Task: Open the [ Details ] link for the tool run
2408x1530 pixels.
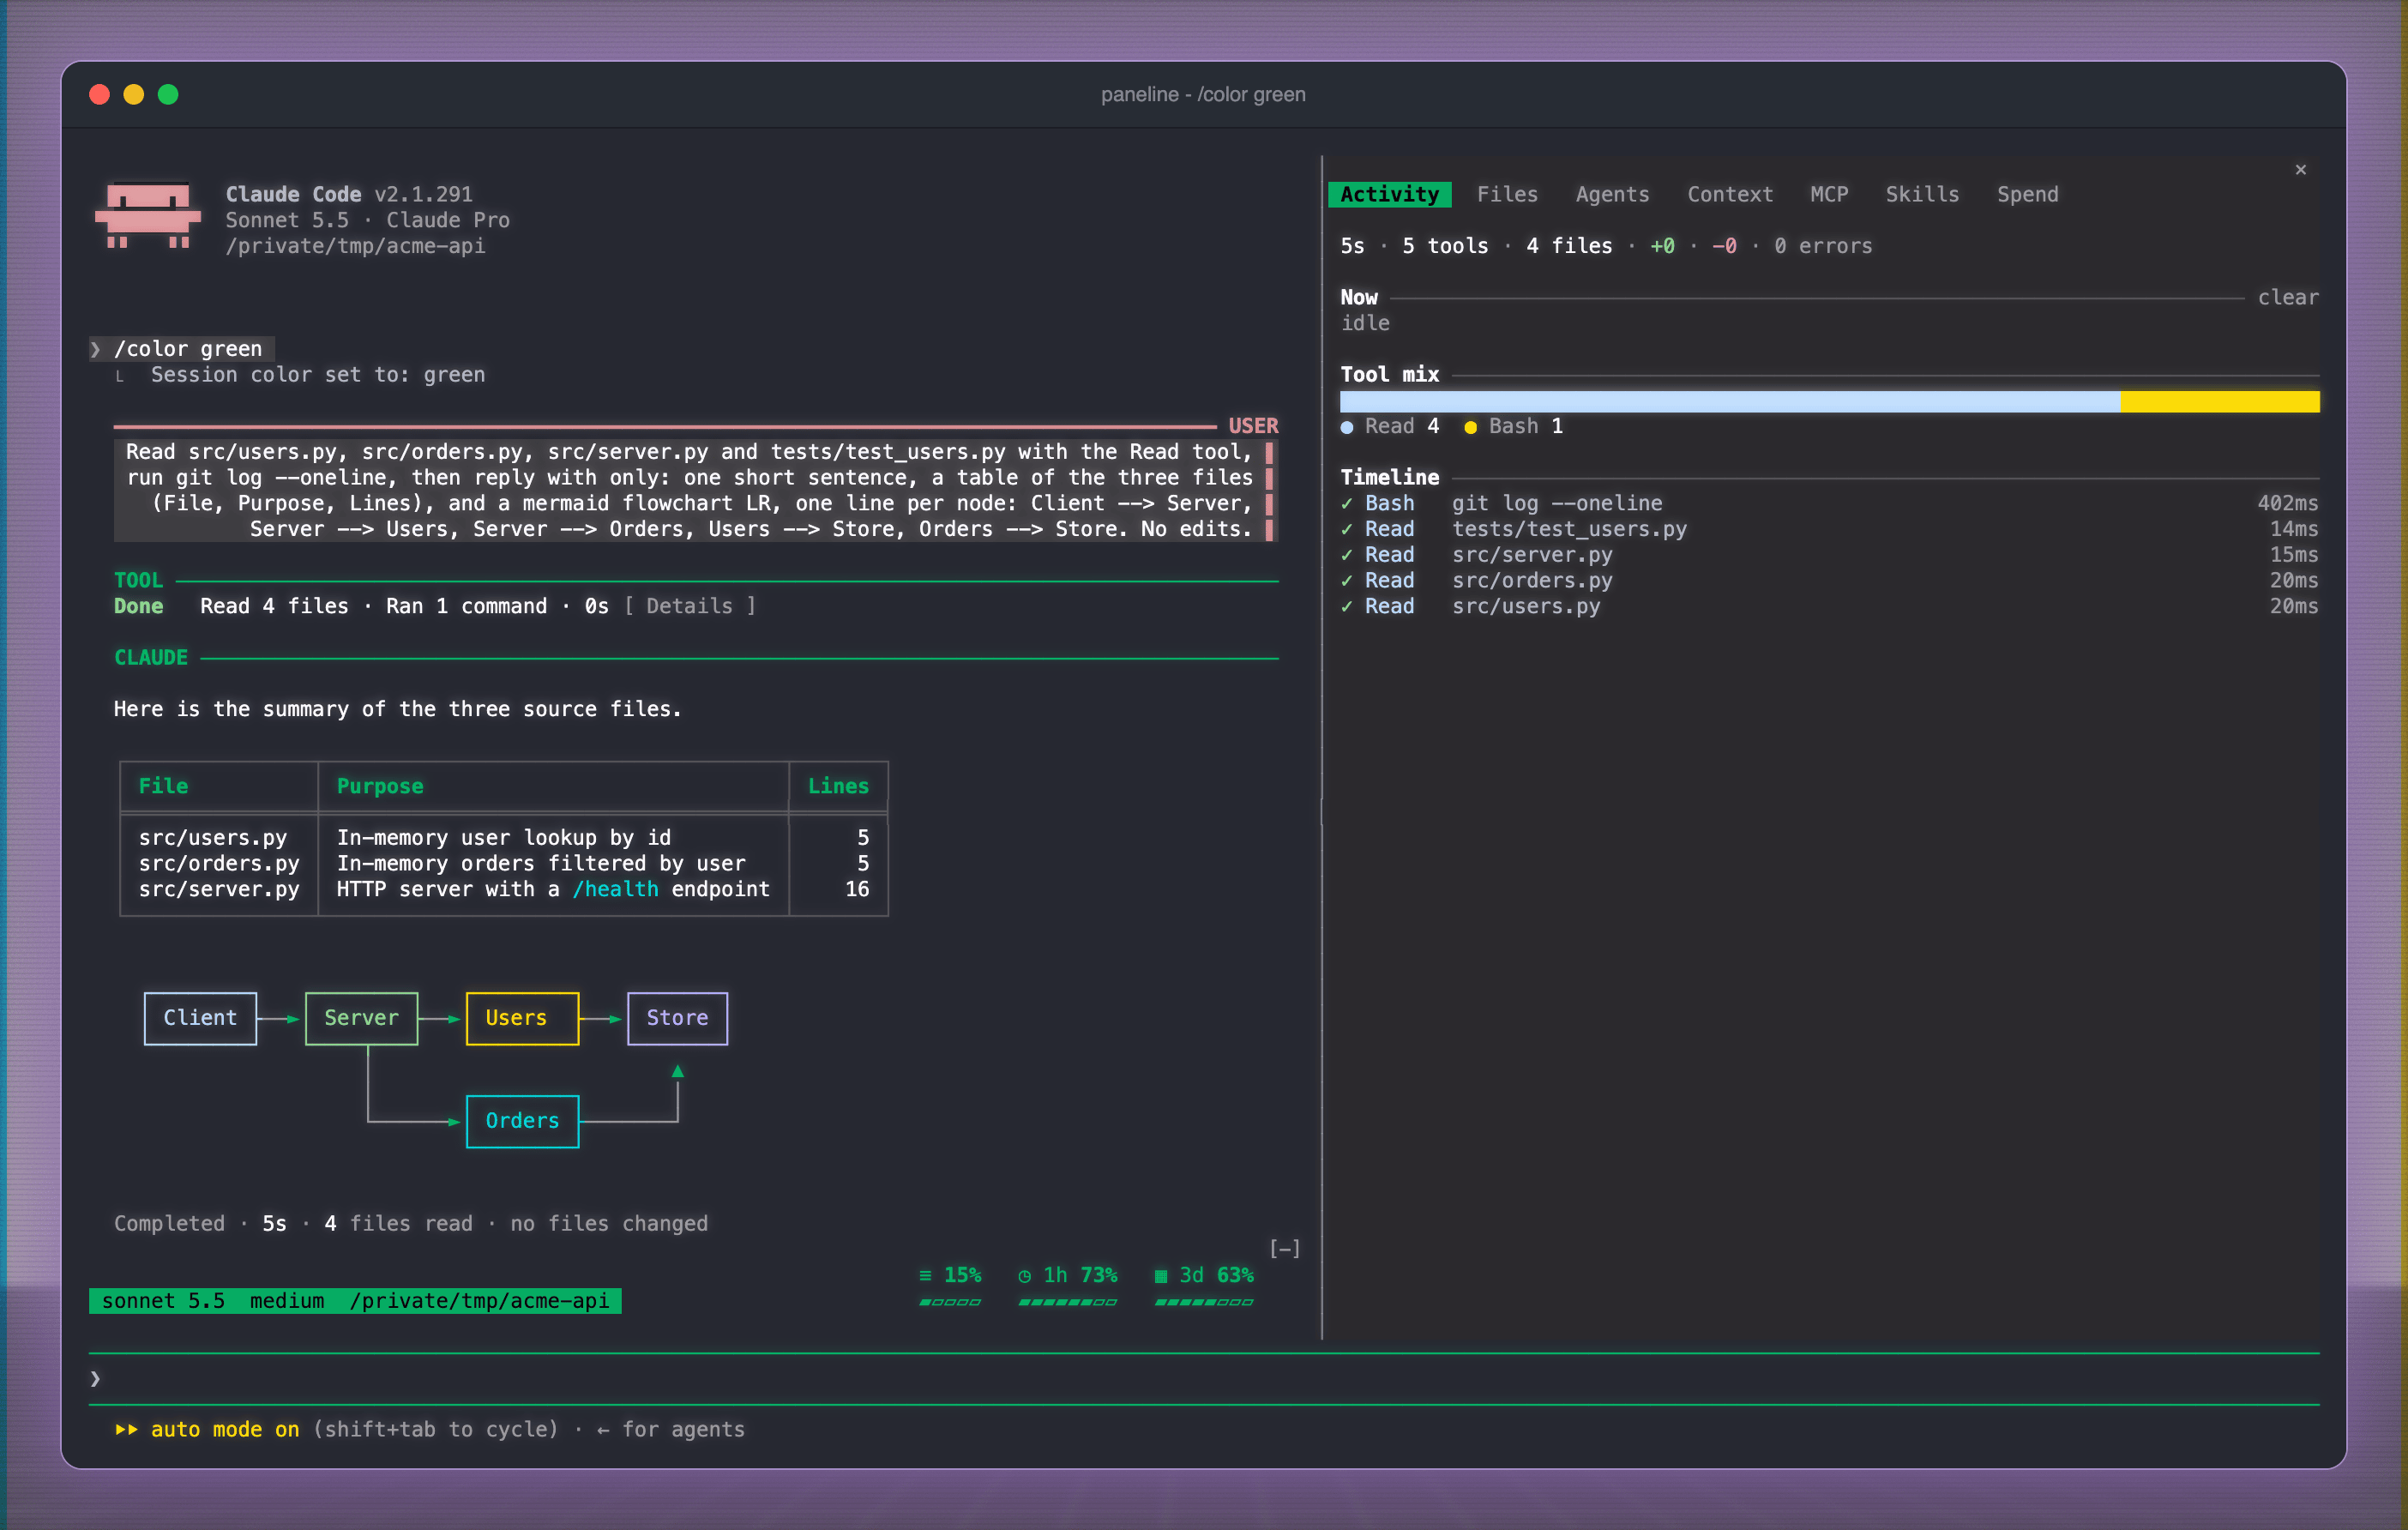Action: [689, 606]
